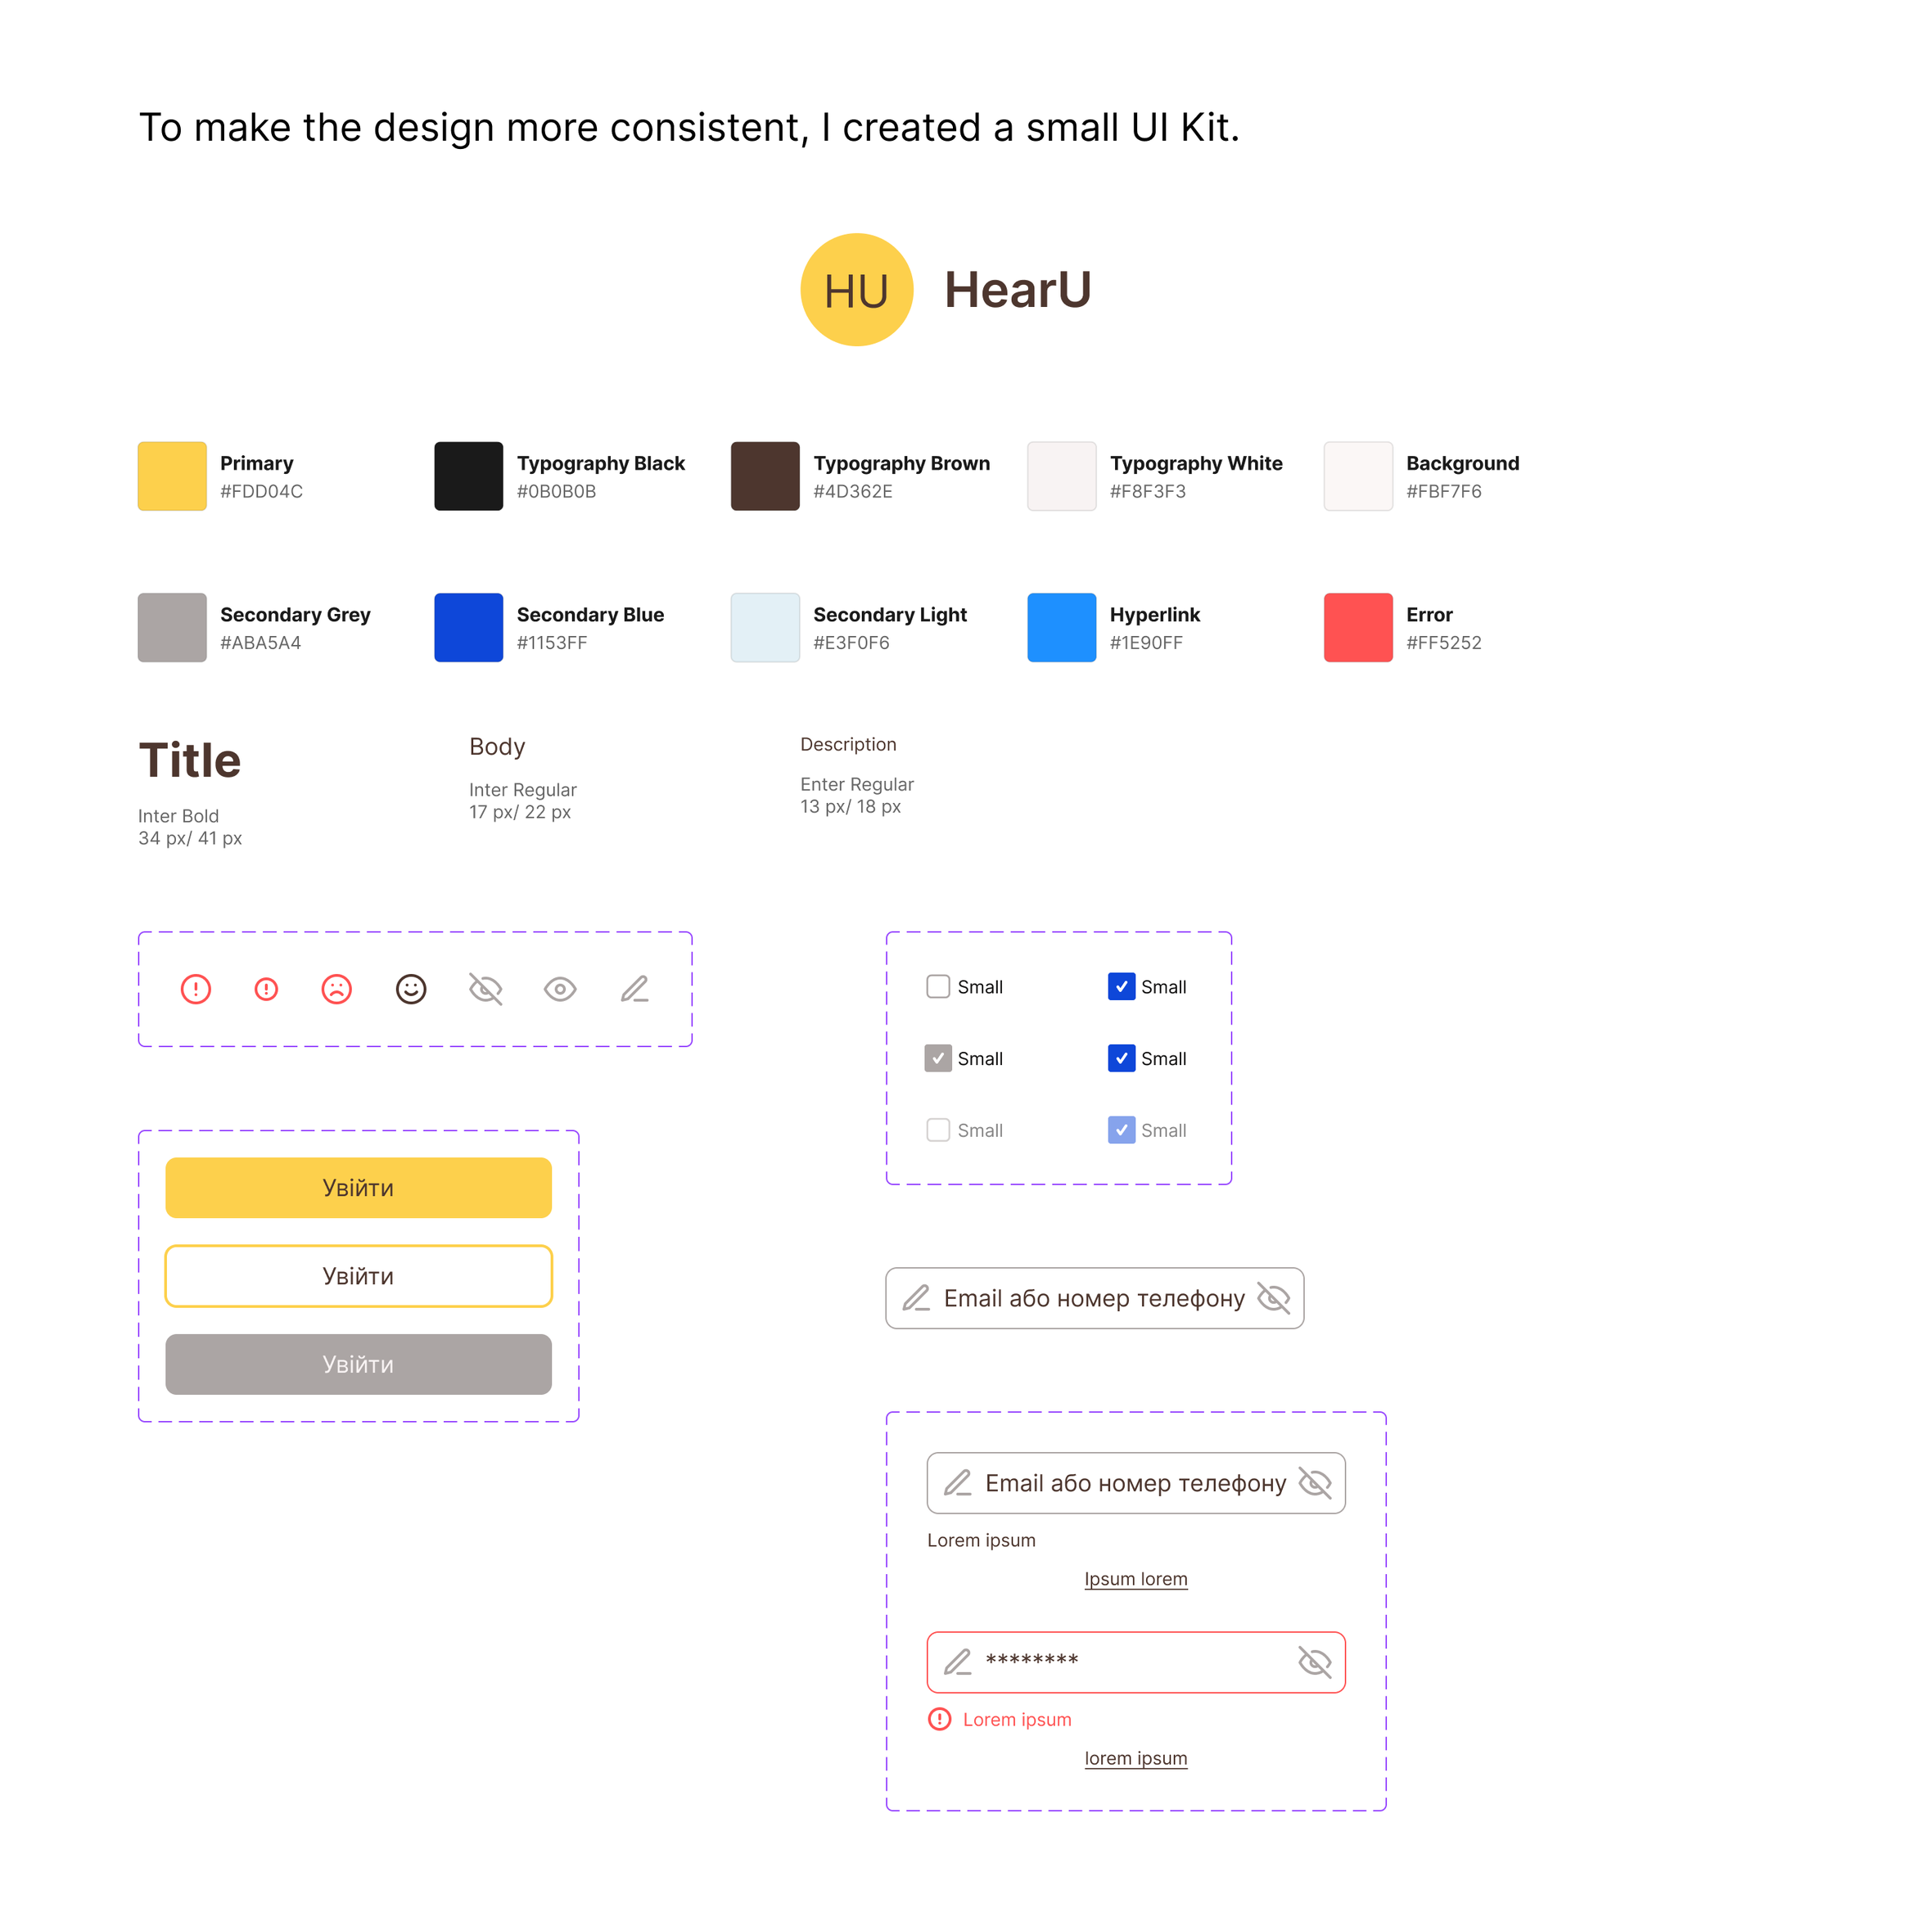Click the pencil edit icon in icon set

pyautogui.click(x=635, y=989)
